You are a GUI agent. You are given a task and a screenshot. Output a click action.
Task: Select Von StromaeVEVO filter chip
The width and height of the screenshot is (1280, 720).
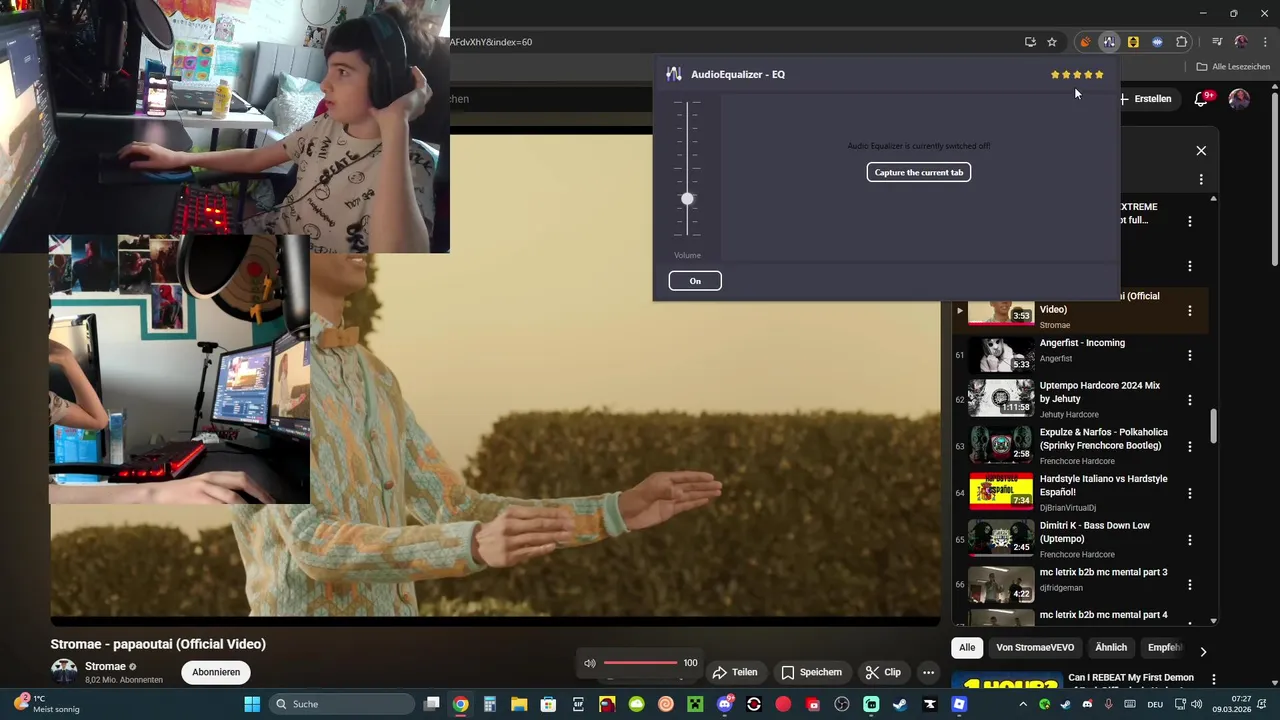tap(1035, 648)
